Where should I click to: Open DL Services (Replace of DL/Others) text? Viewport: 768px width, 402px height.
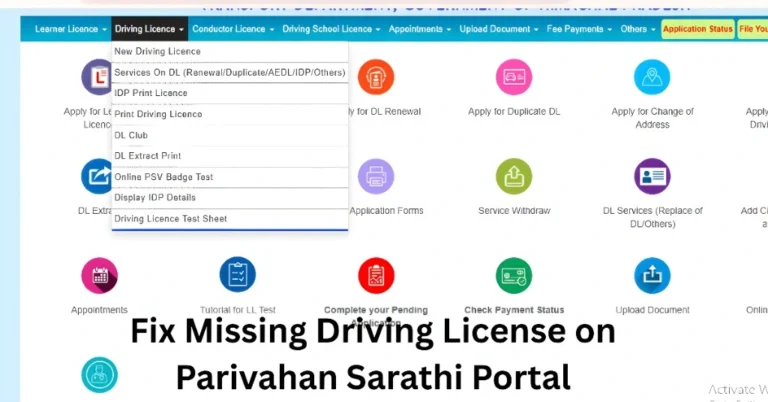(x=652, y=217)
